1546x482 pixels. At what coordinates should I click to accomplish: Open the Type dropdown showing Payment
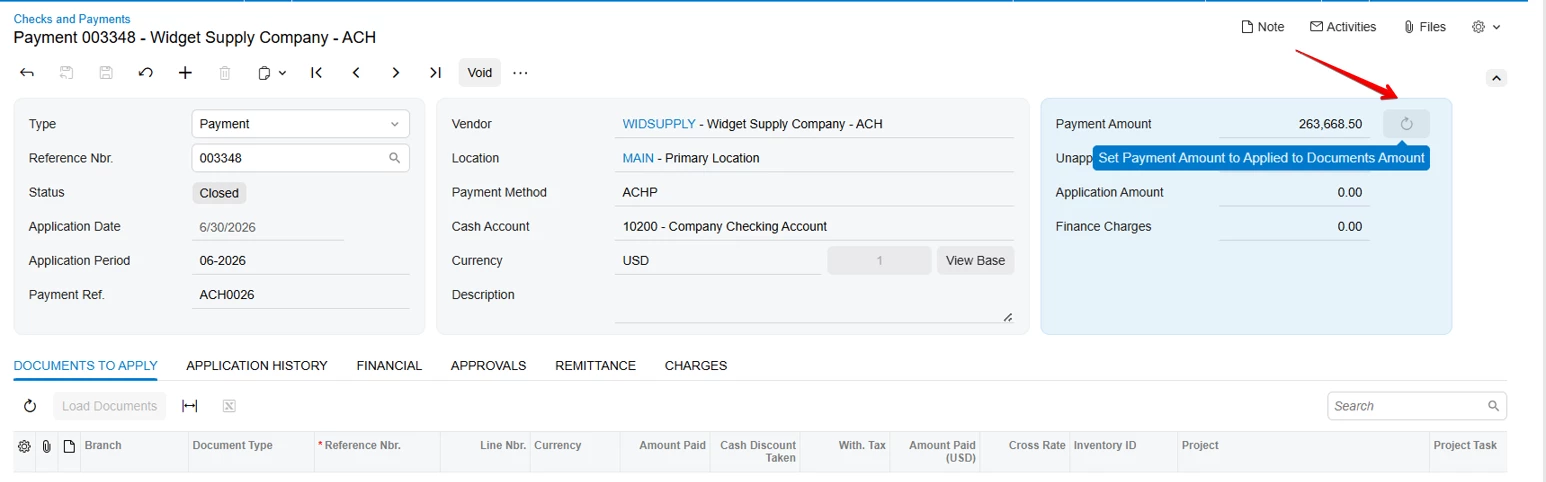click(x=300, y=124)
